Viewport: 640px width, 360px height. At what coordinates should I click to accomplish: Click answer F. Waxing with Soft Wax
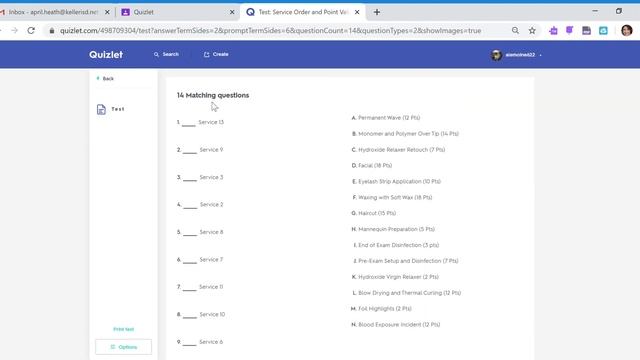click(x=392, y=197)
